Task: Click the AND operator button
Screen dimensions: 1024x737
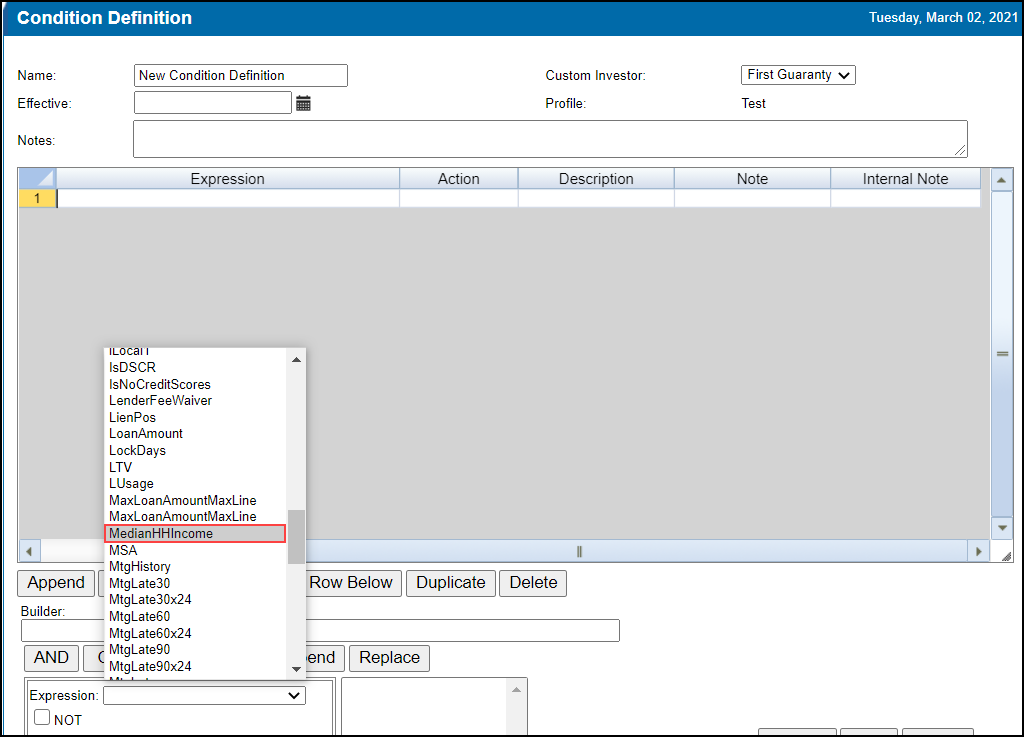Action: [x=52, y=658]
